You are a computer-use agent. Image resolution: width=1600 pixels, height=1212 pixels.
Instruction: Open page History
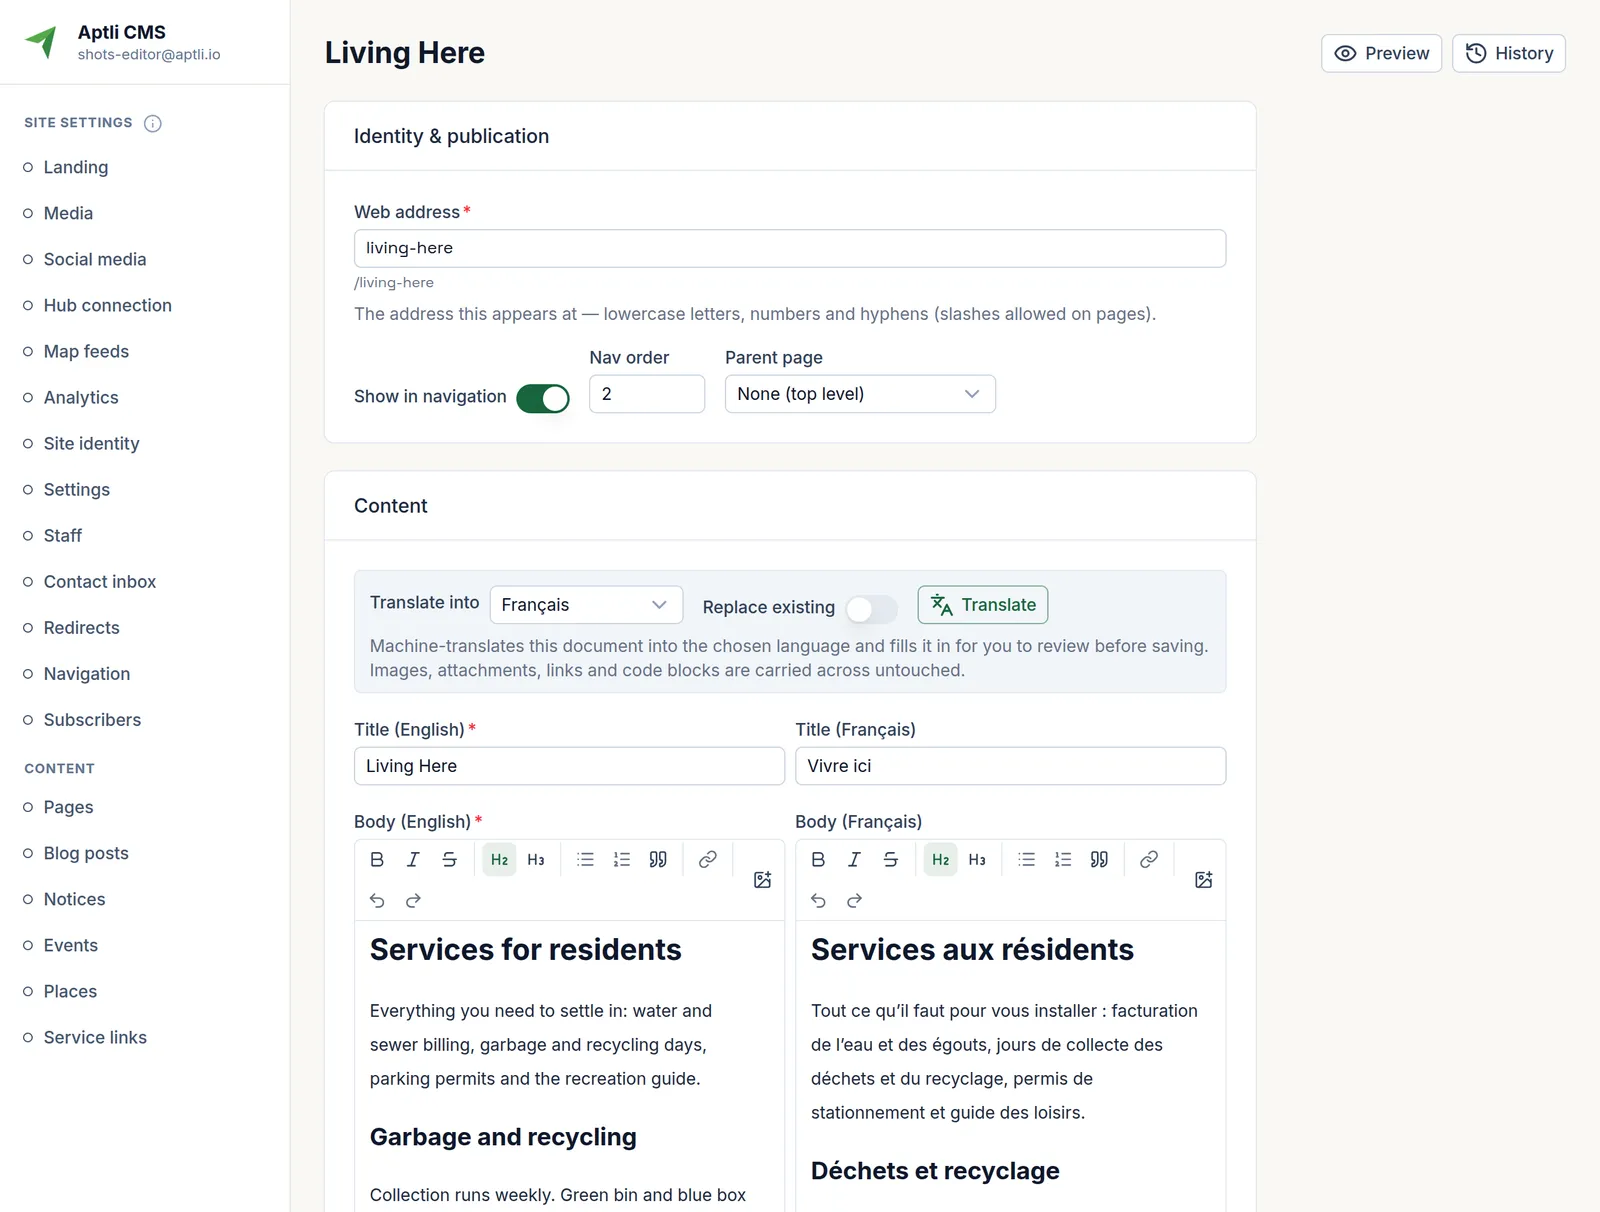click(x=1508, y=54)
